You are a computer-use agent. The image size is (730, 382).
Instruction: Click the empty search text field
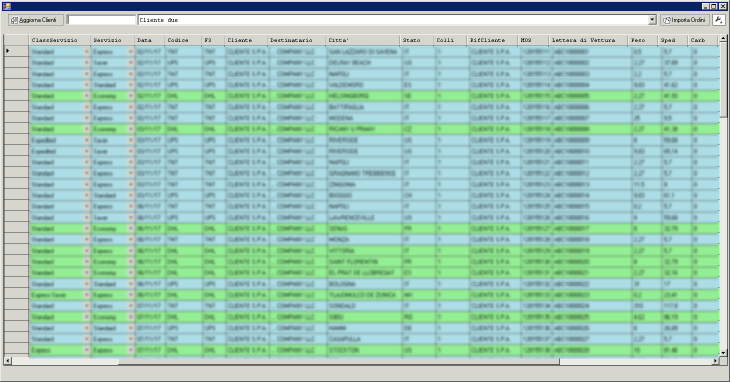click(101, 20)
